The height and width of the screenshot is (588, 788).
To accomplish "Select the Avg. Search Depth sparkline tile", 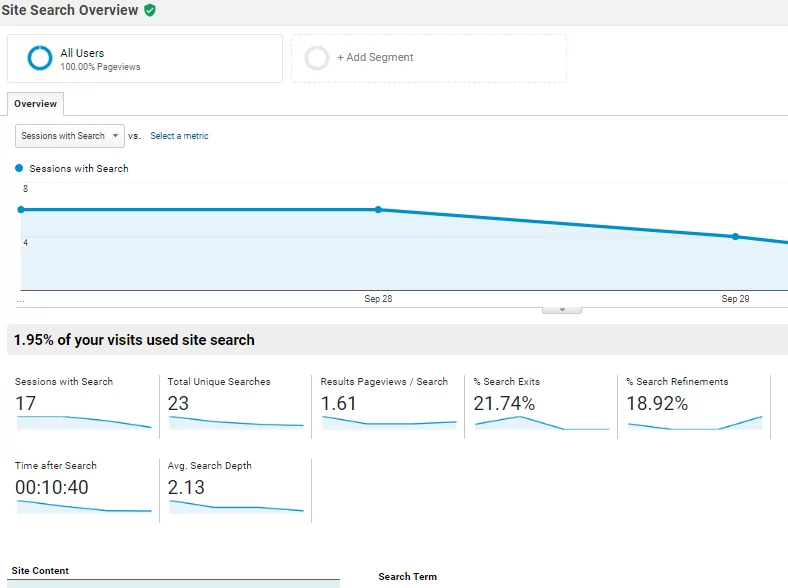I will pyautogui.click(x=236, y=490).
